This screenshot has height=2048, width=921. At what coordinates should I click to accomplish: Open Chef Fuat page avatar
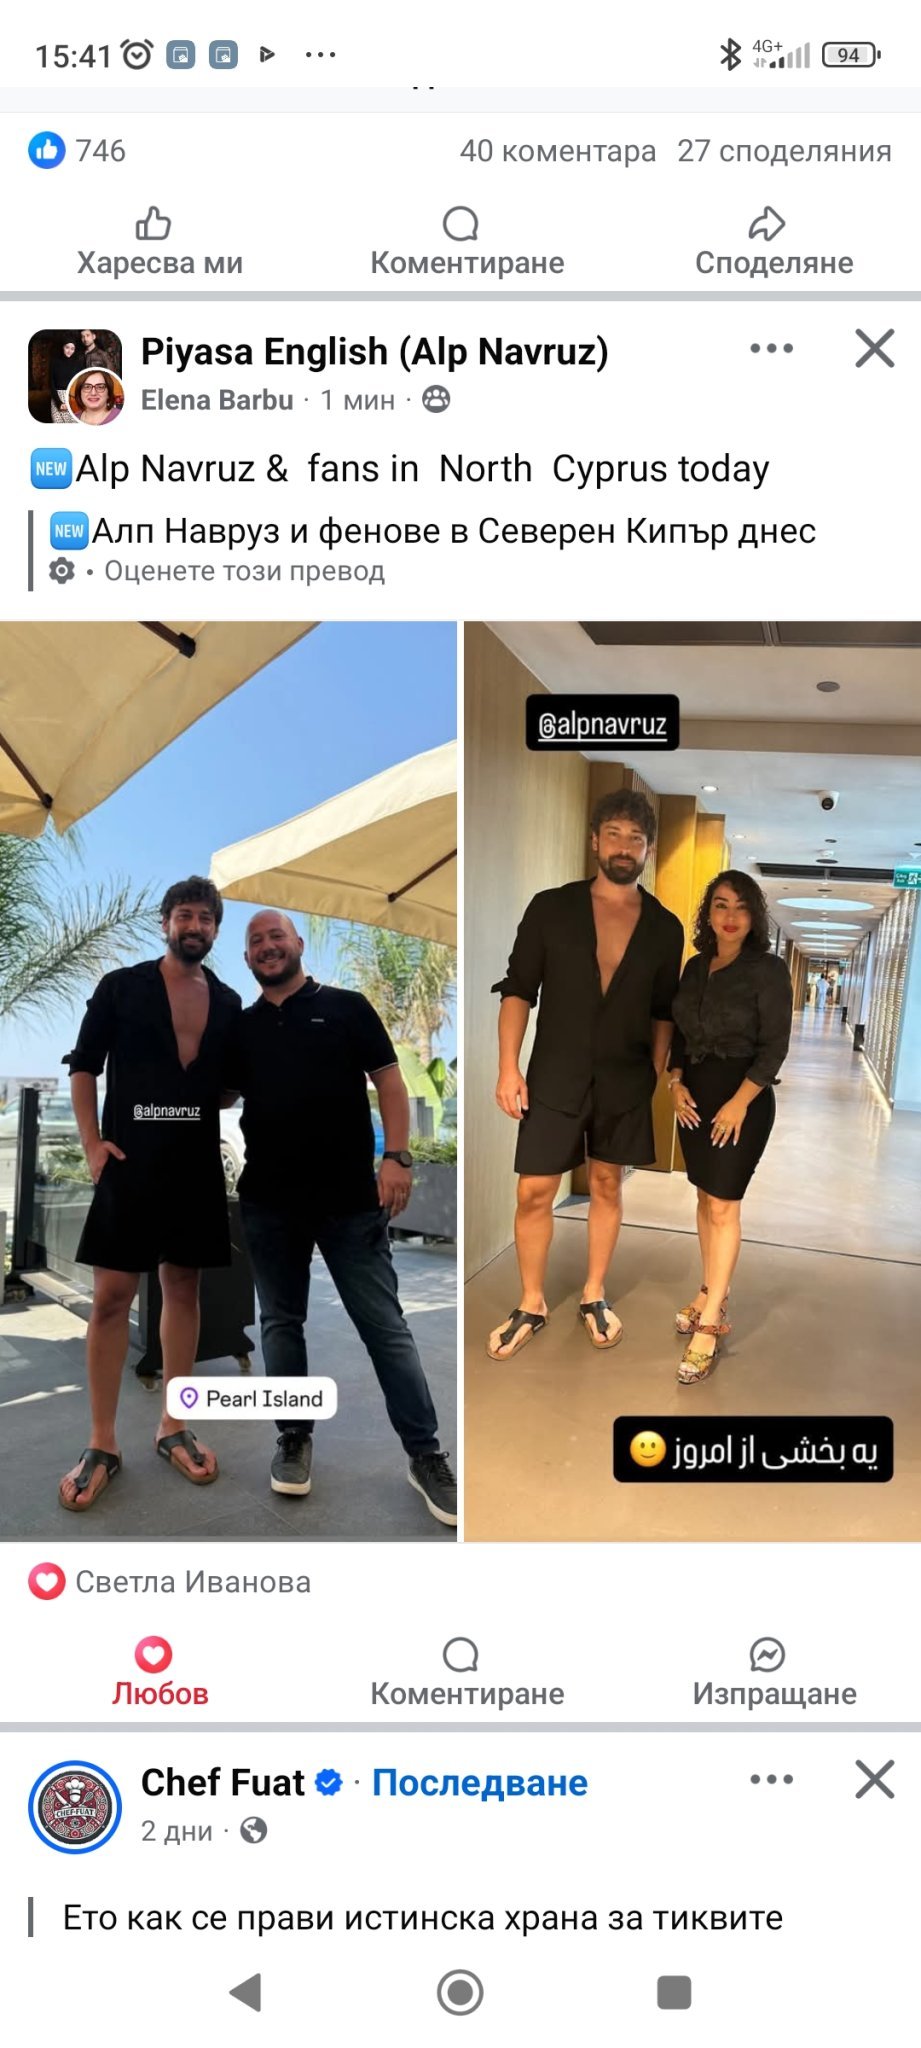[x=75, y=1807]
